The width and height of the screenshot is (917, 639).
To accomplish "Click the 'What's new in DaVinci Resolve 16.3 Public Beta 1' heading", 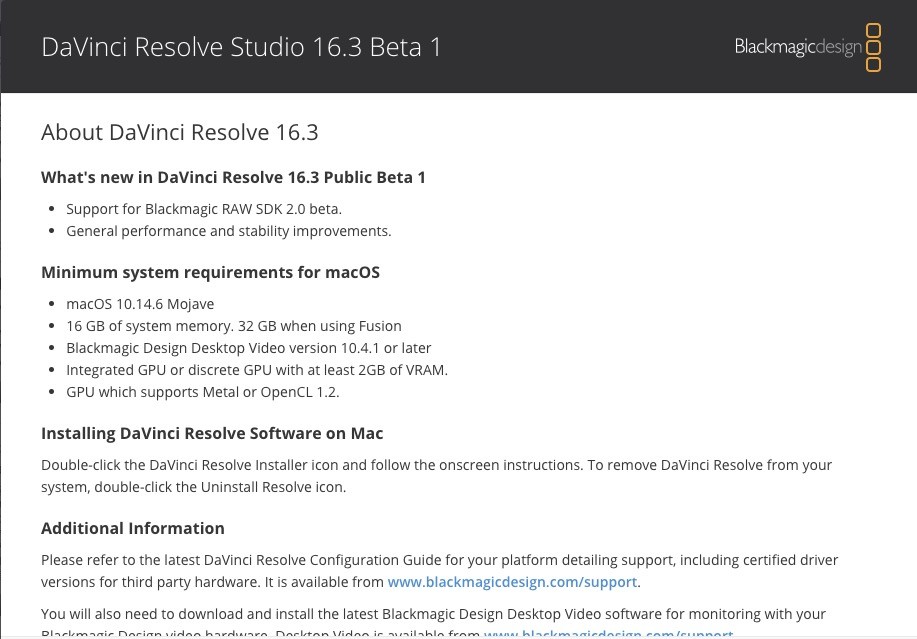I will click(x=233, y=177).
